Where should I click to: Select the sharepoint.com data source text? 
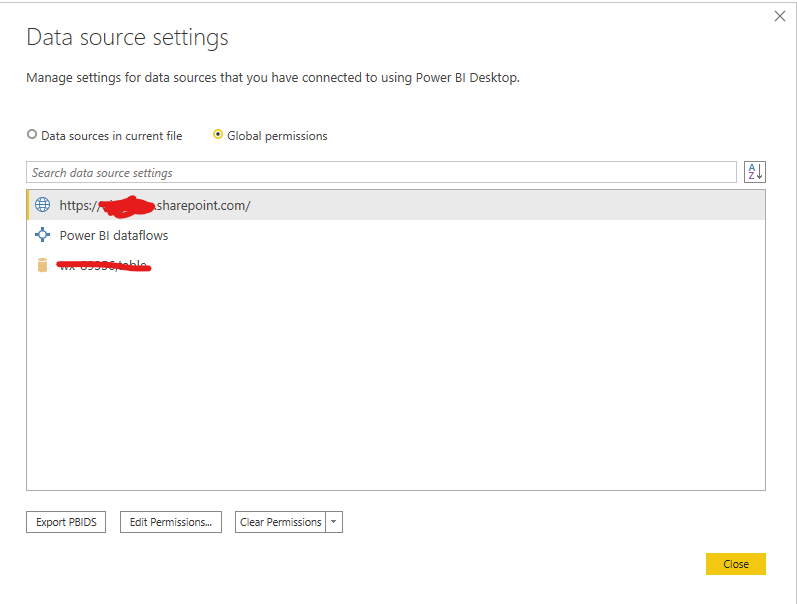pos(155,205)
